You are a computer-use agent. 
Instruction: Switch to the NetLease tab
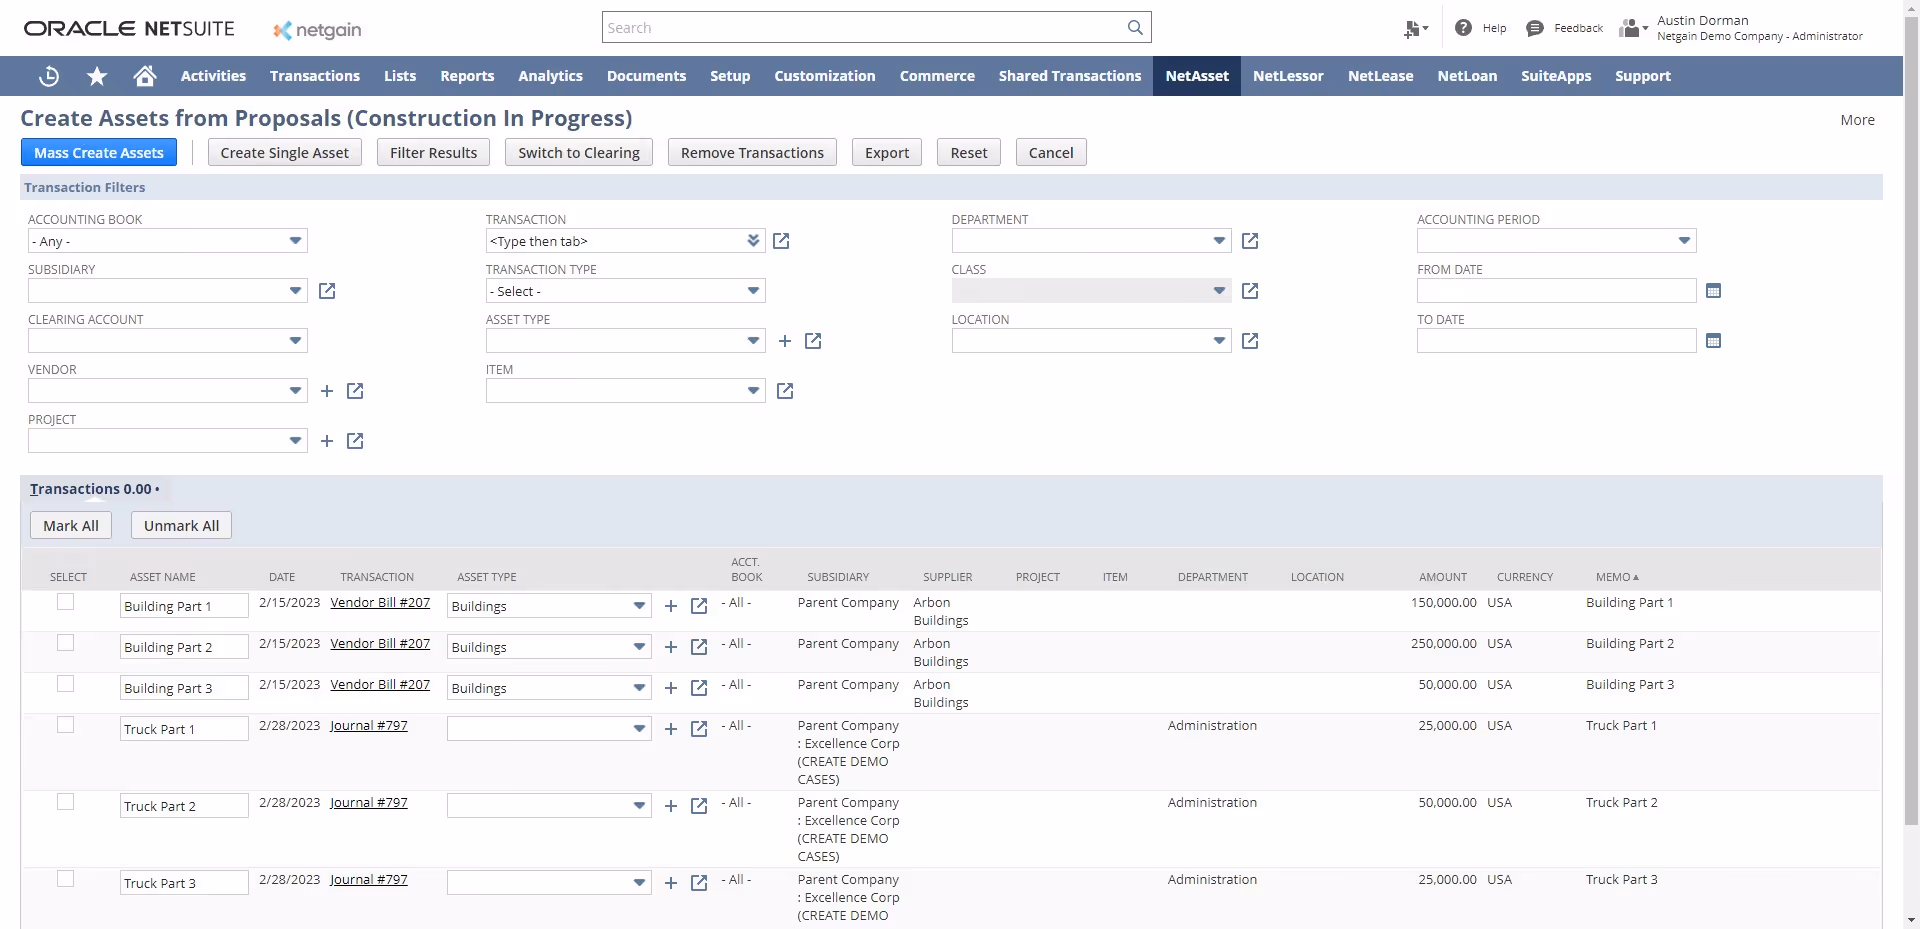click(x=1380, y=76)
